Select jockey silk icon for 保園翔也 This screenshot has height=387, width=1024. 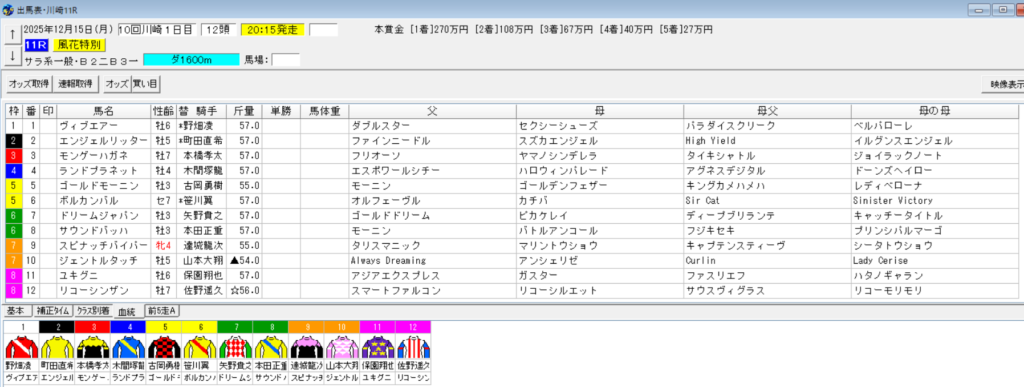(x=377, y=347)
